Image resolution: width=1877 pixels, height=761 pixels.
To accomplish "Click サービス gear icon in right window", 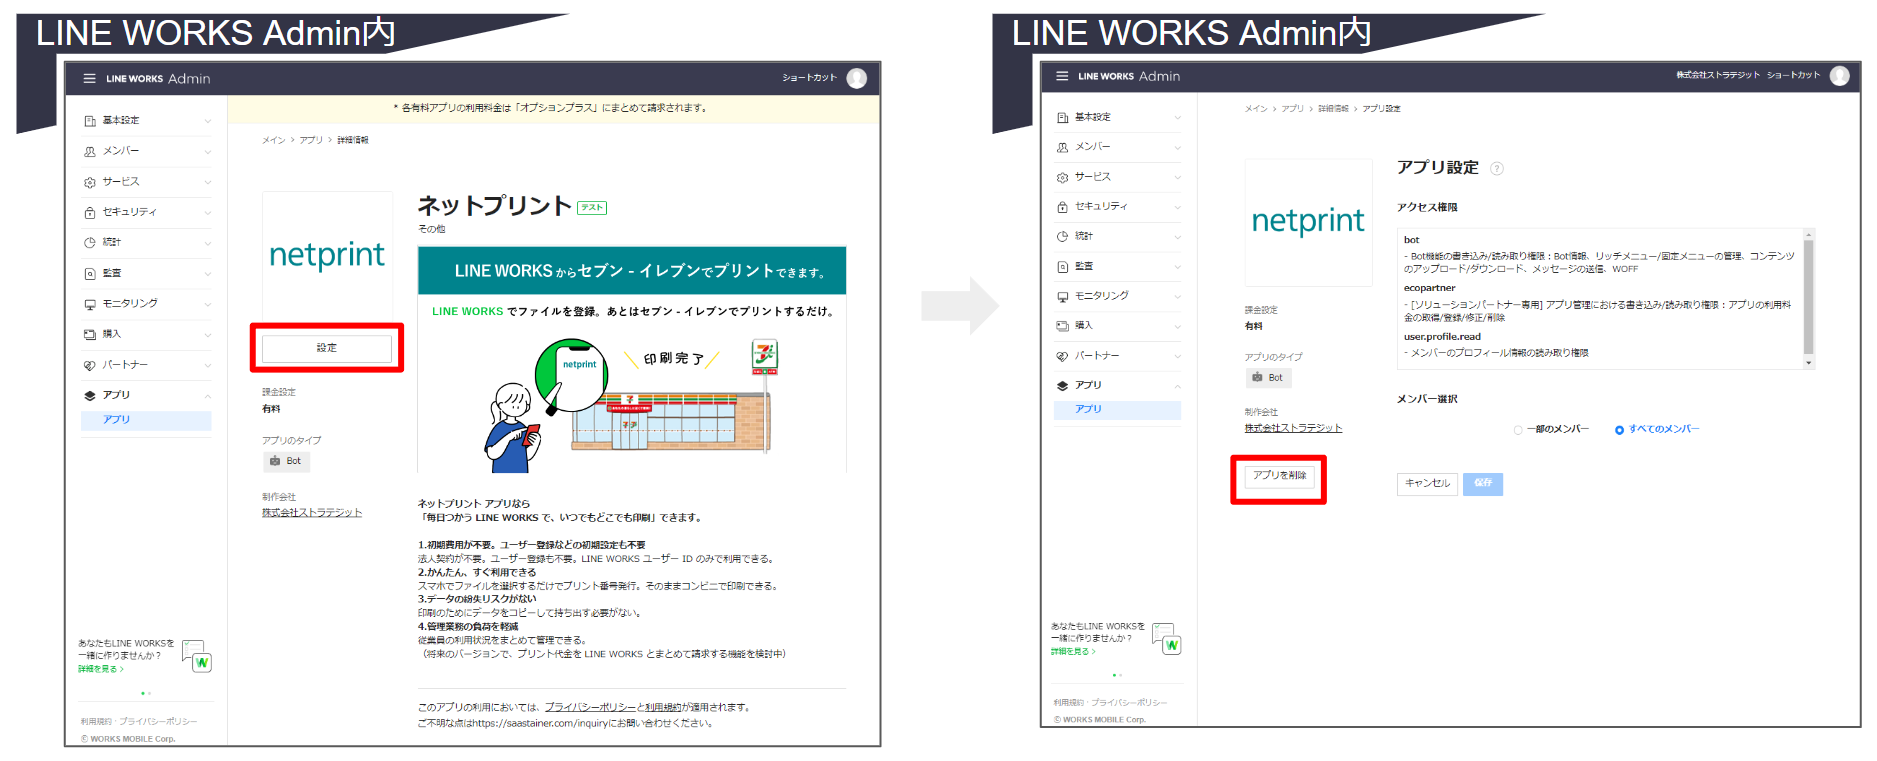I will [1063, 177].
